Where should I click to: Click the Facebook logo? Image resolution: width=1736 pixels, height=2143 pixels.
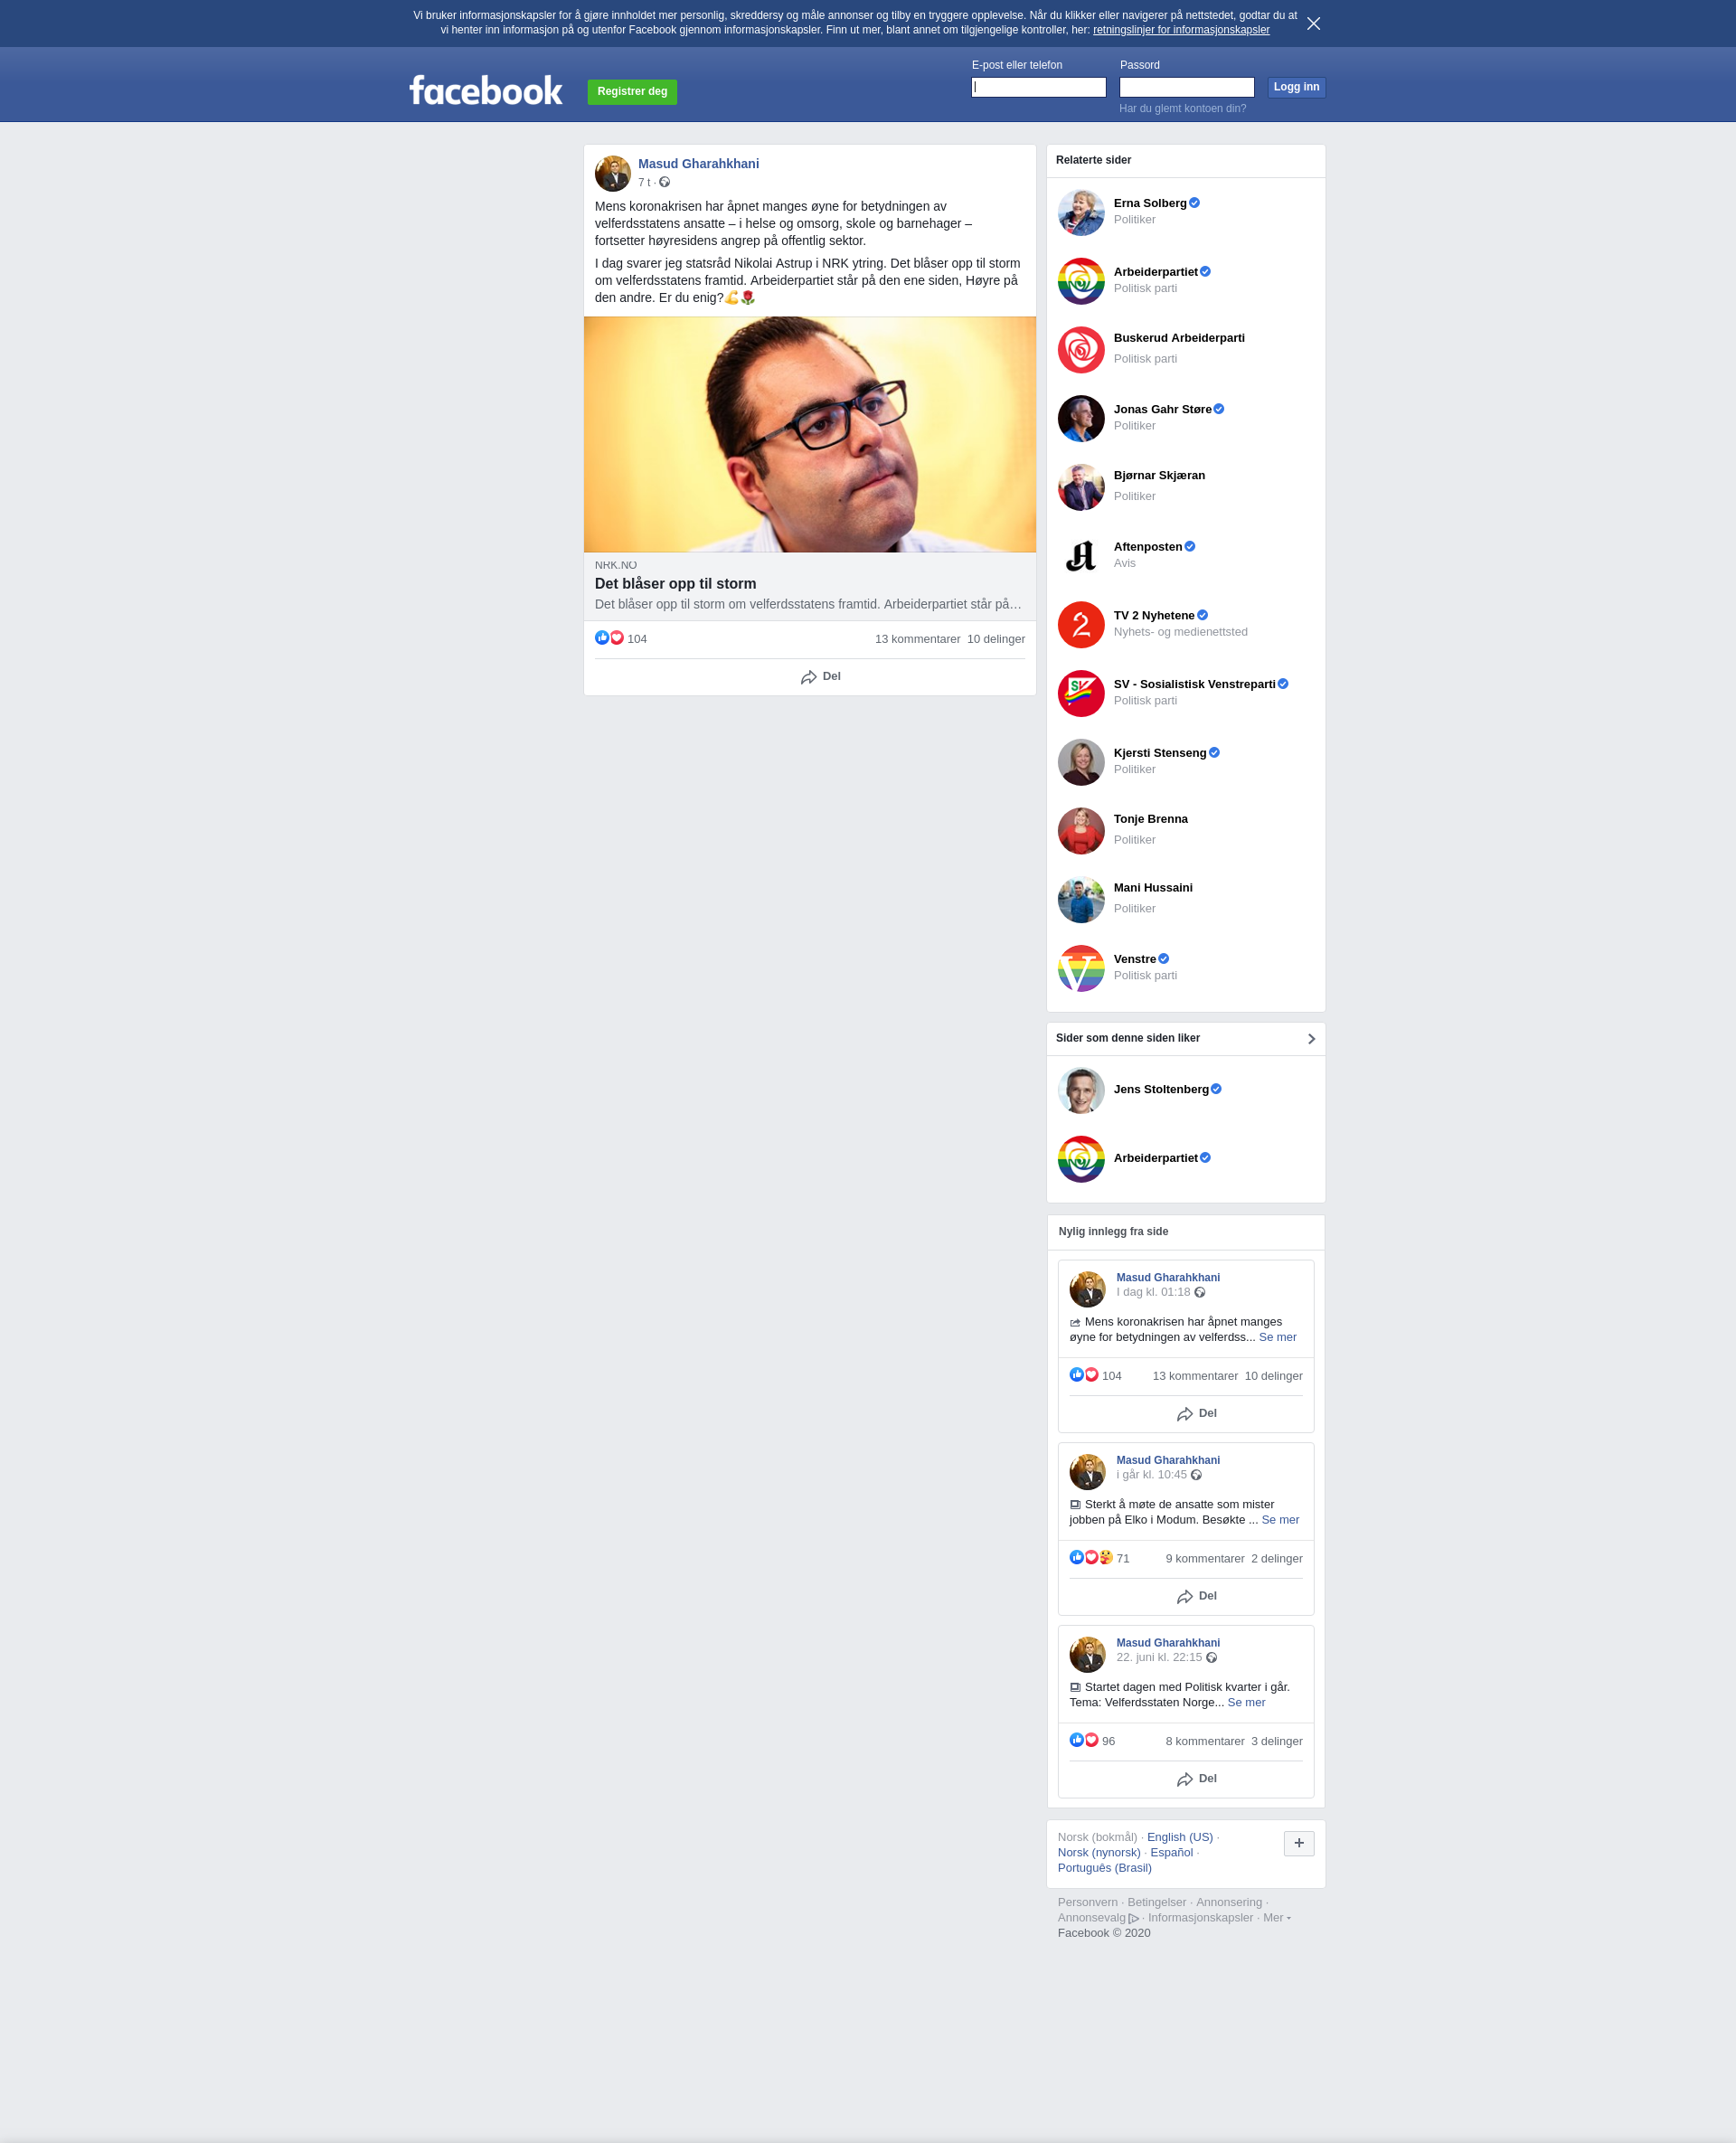pos(486,91)
